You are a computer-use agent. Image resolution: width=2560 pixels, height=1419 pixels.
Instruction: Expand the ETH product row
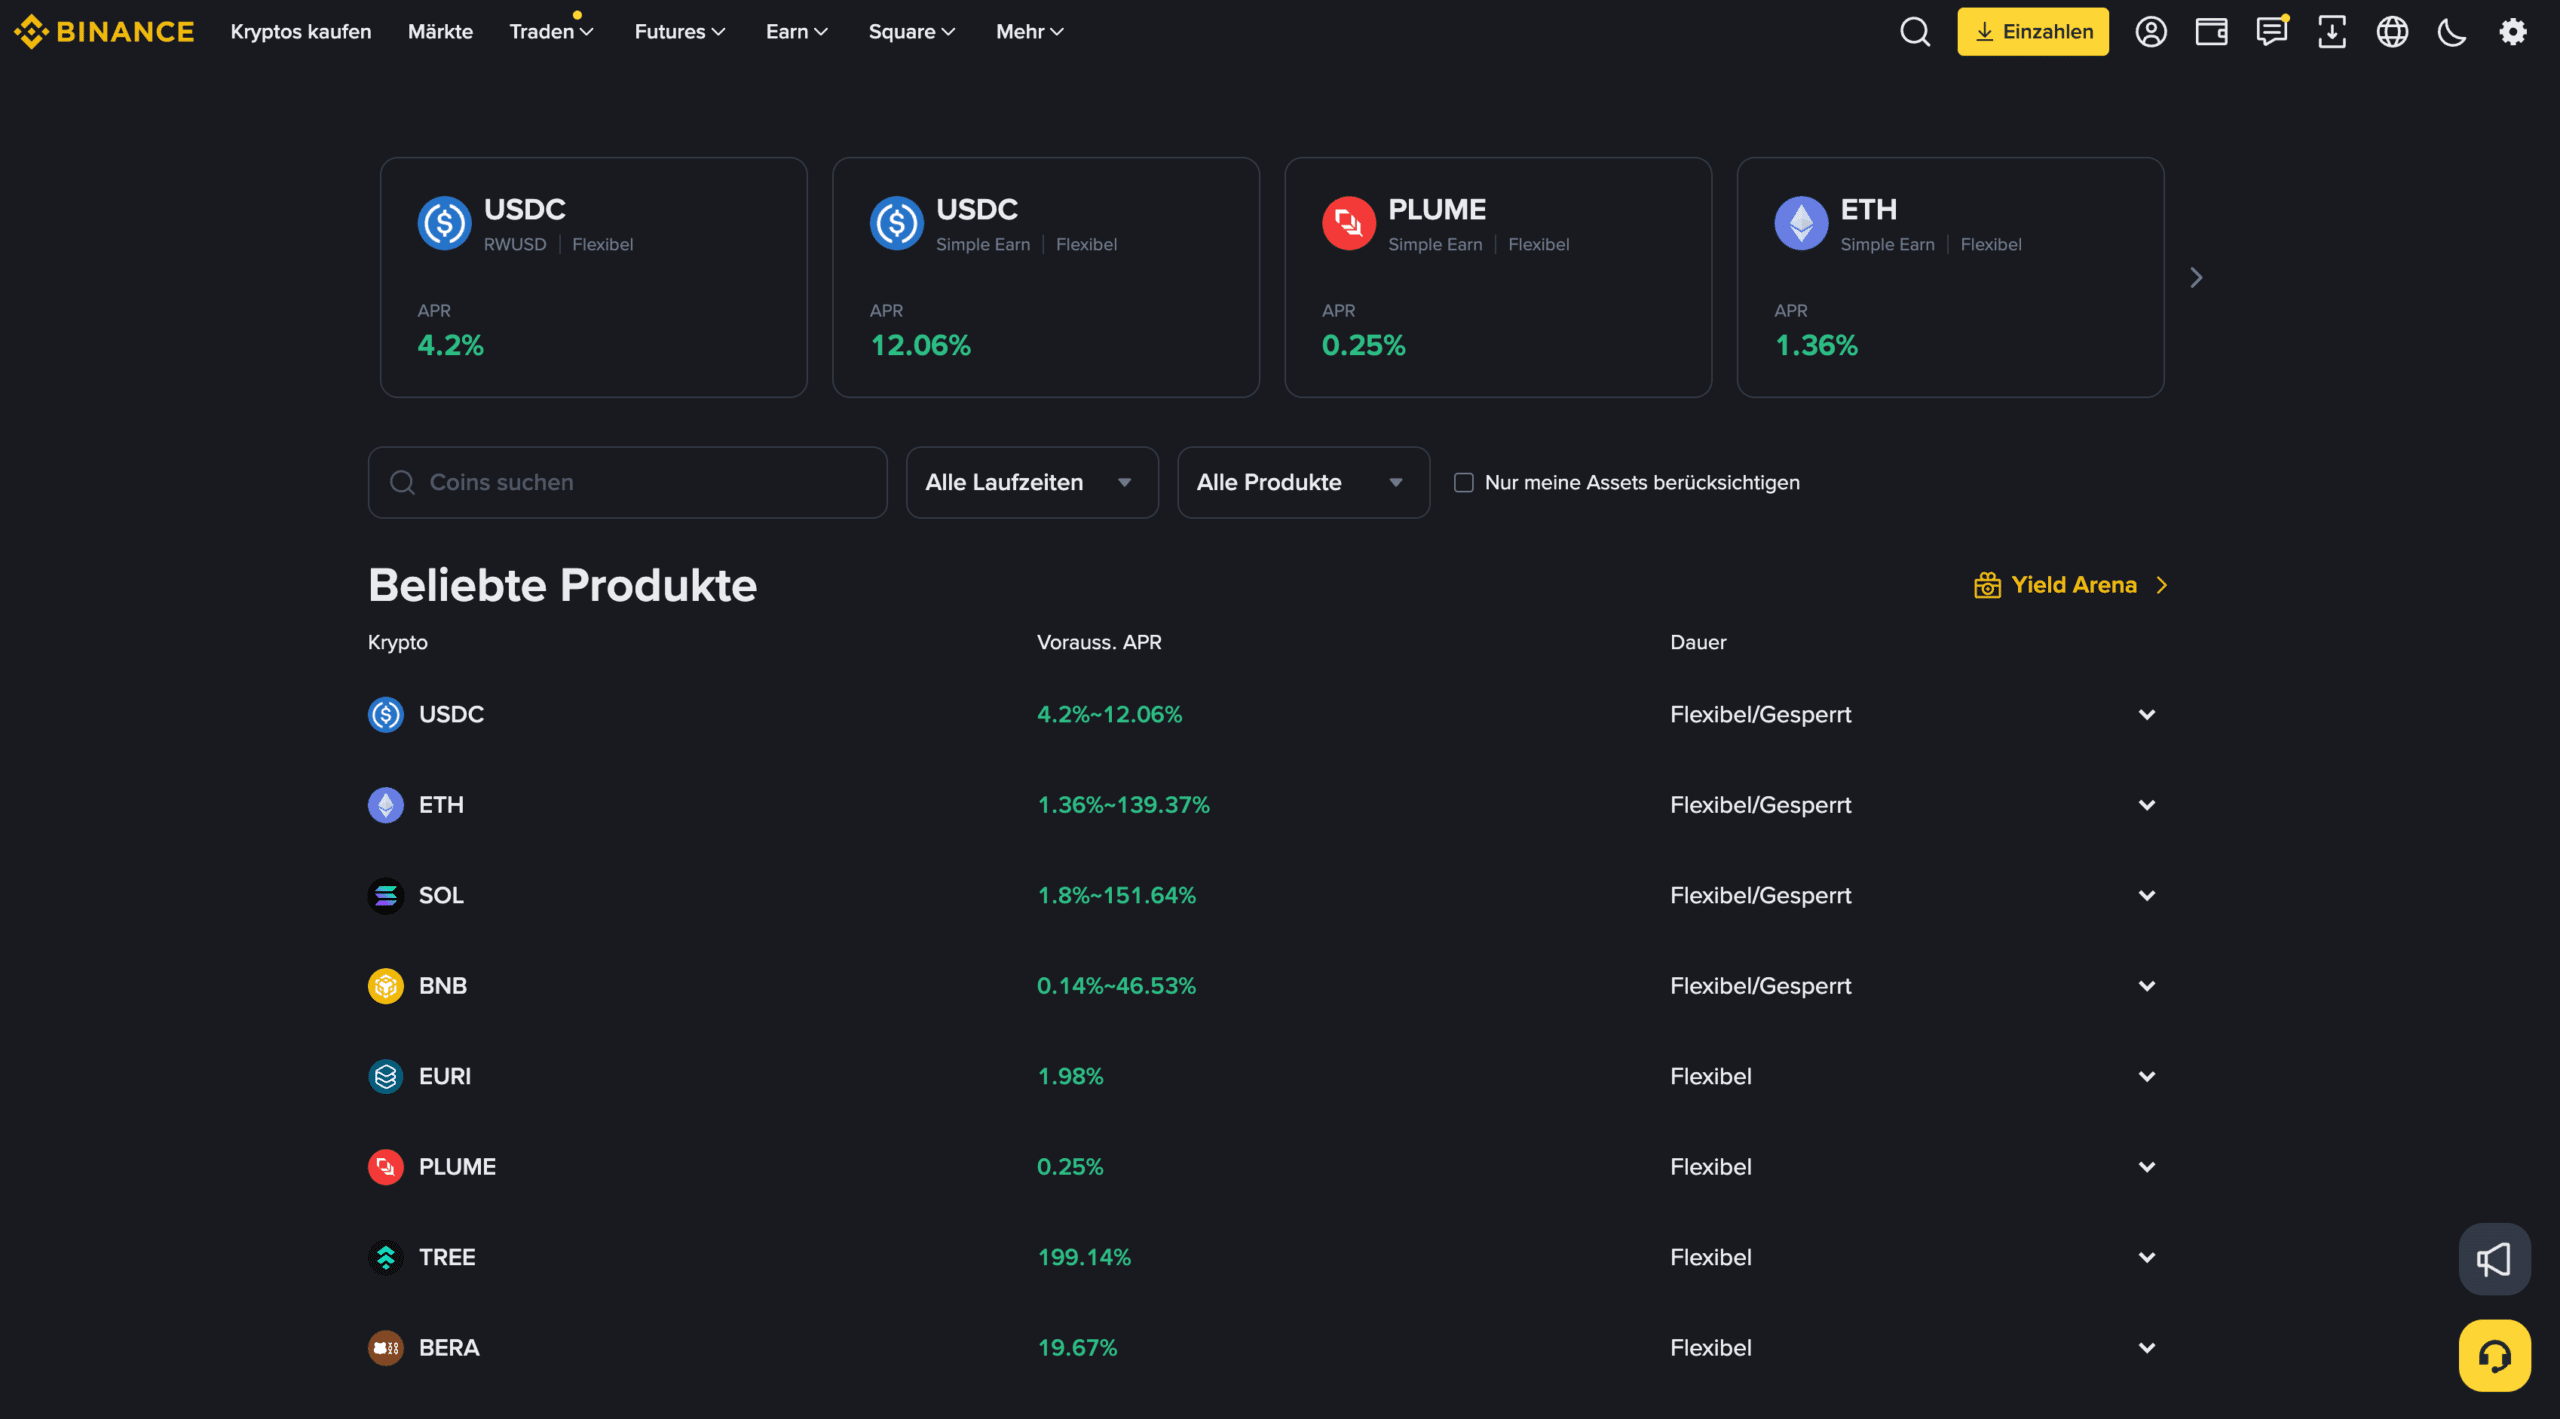[x=2146, y=805]
